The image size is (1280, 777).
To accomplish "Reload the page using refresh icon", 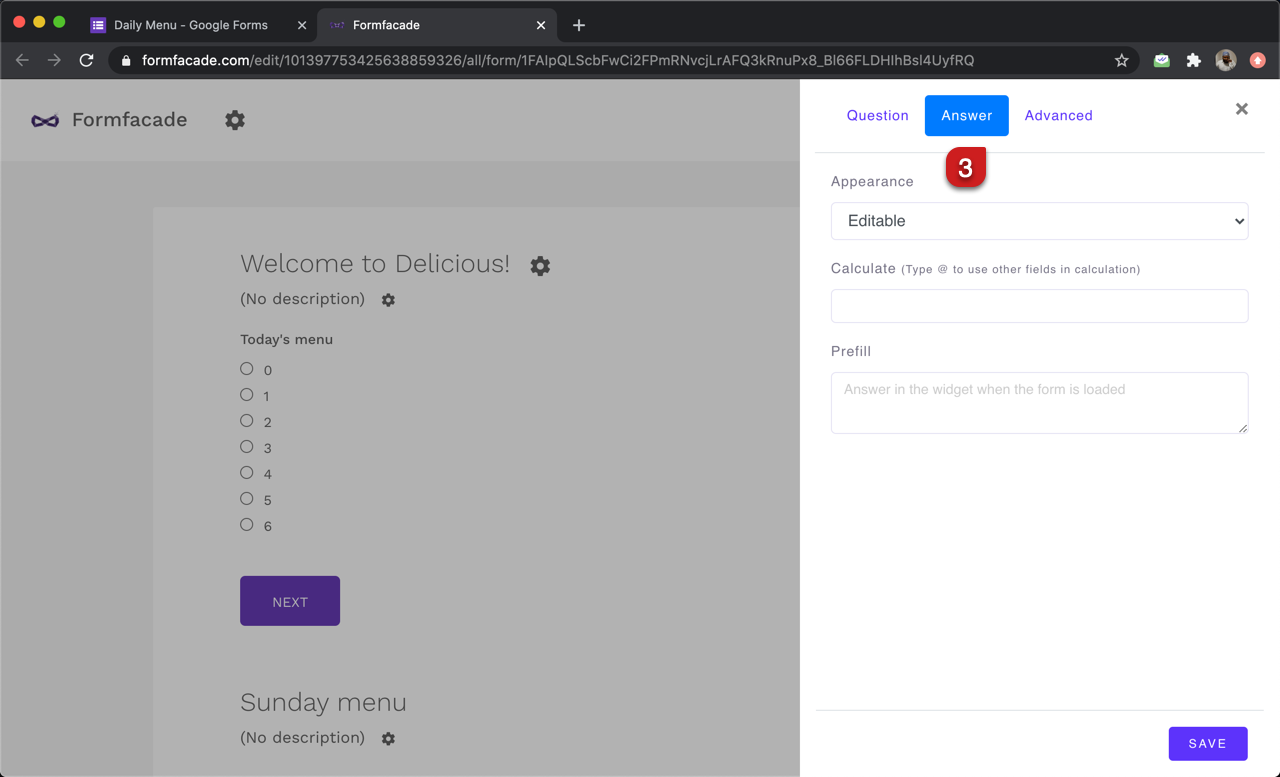I will pyautogui.click(x=87, y=61).
